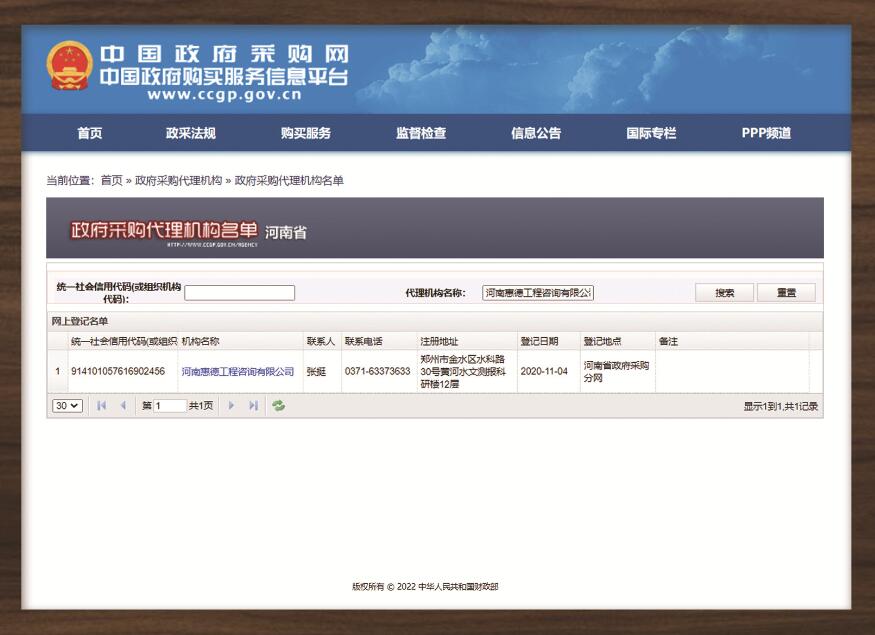Open 监督检查 navigation item
Screen dimensions: 875x635
(421, 133)
